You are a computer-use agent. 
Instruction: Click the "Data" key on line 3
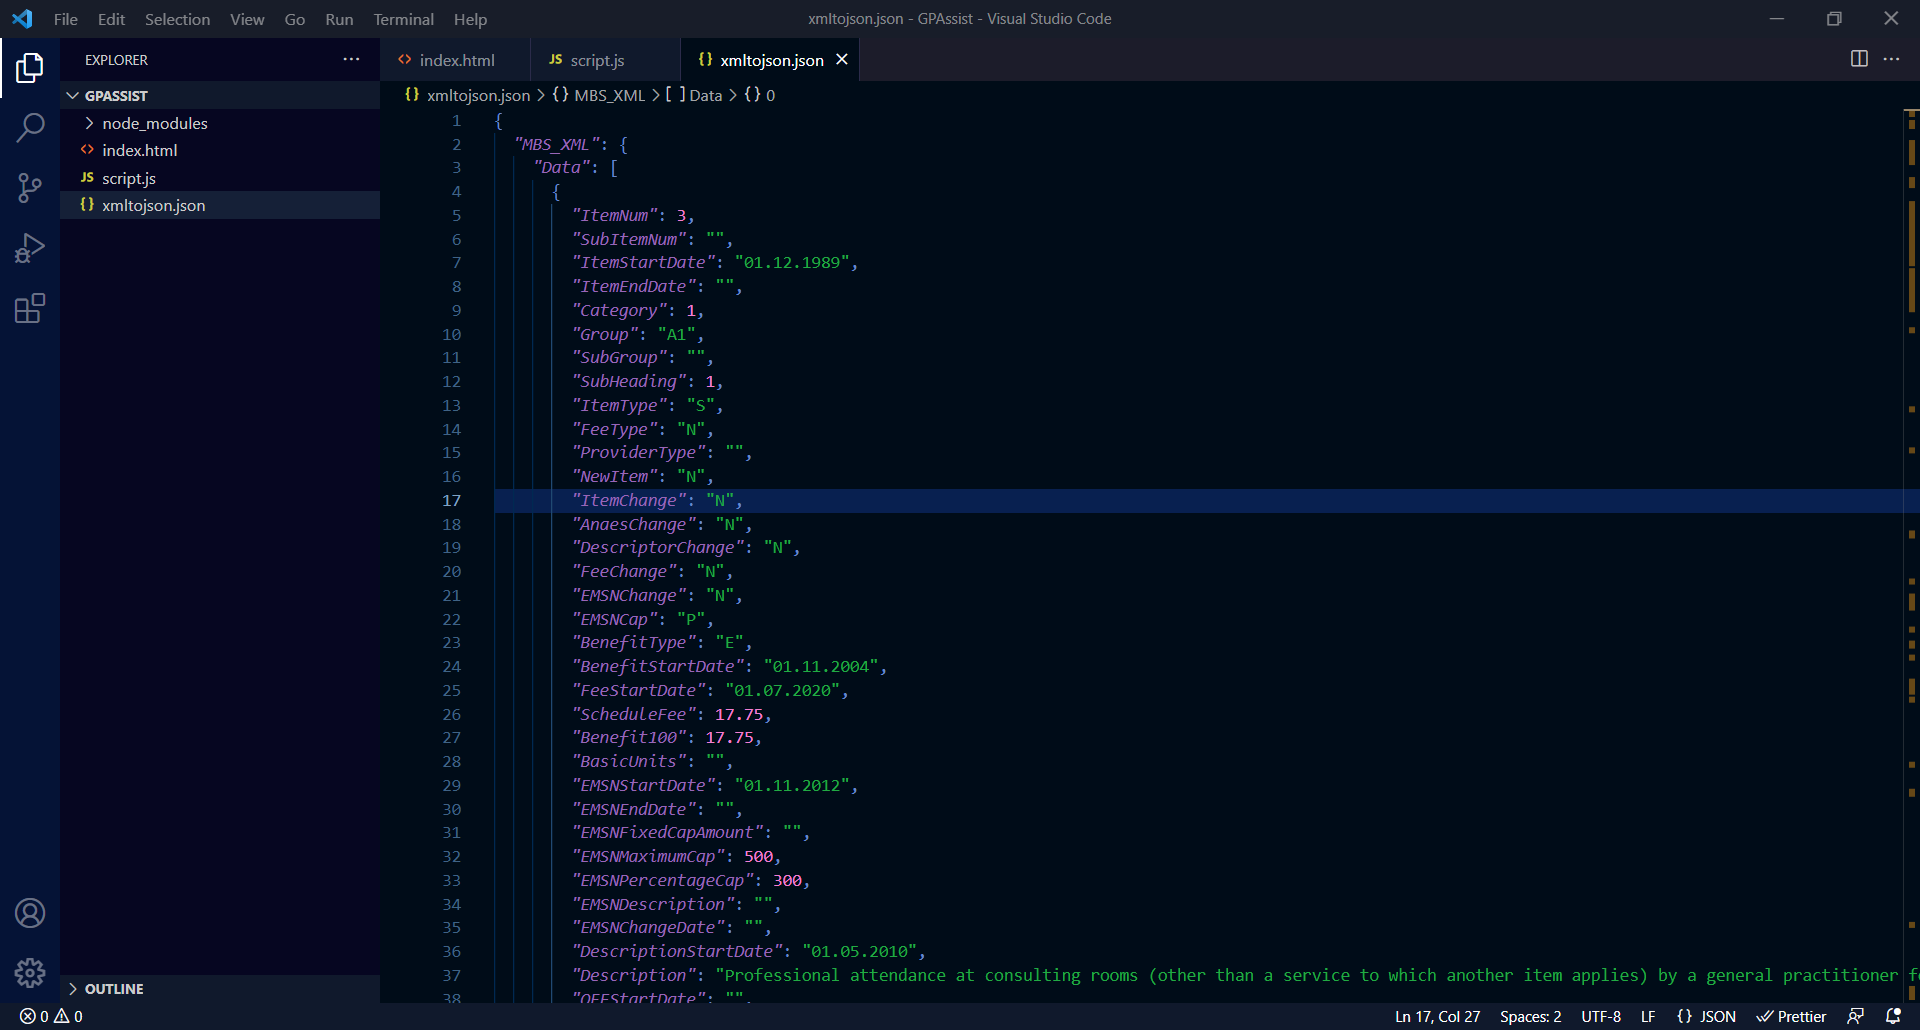coord(561,167)
